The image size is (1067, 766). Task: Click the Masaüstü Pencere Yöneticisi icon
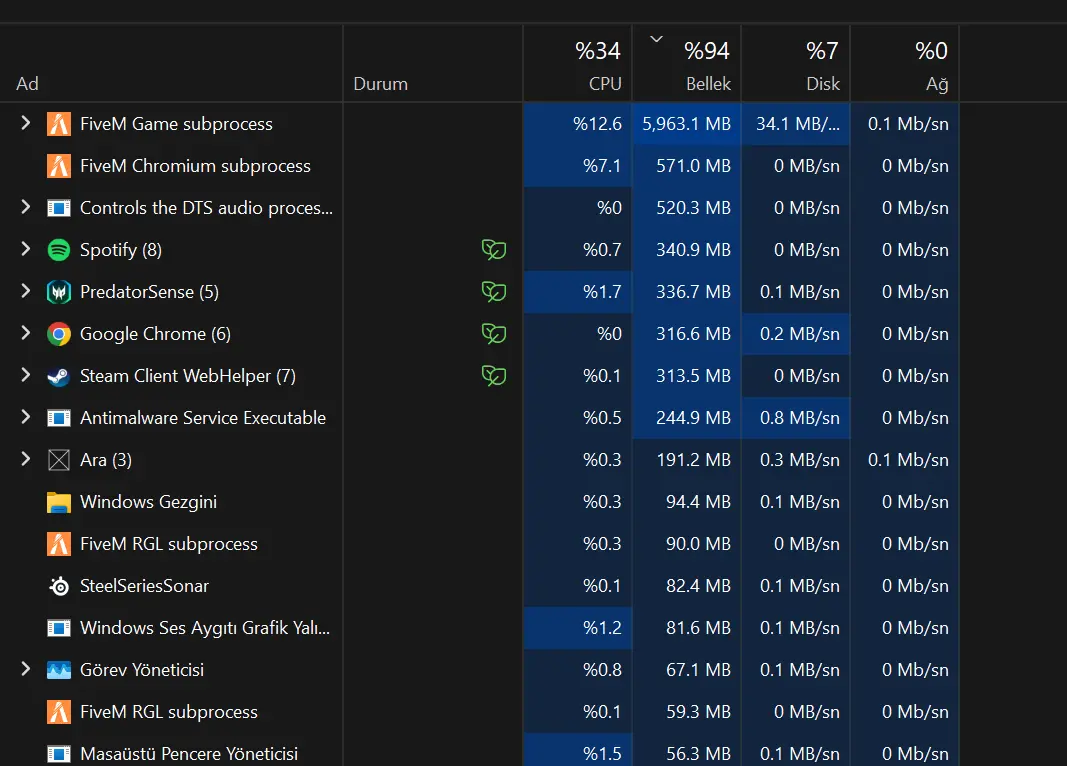[59, 754]
